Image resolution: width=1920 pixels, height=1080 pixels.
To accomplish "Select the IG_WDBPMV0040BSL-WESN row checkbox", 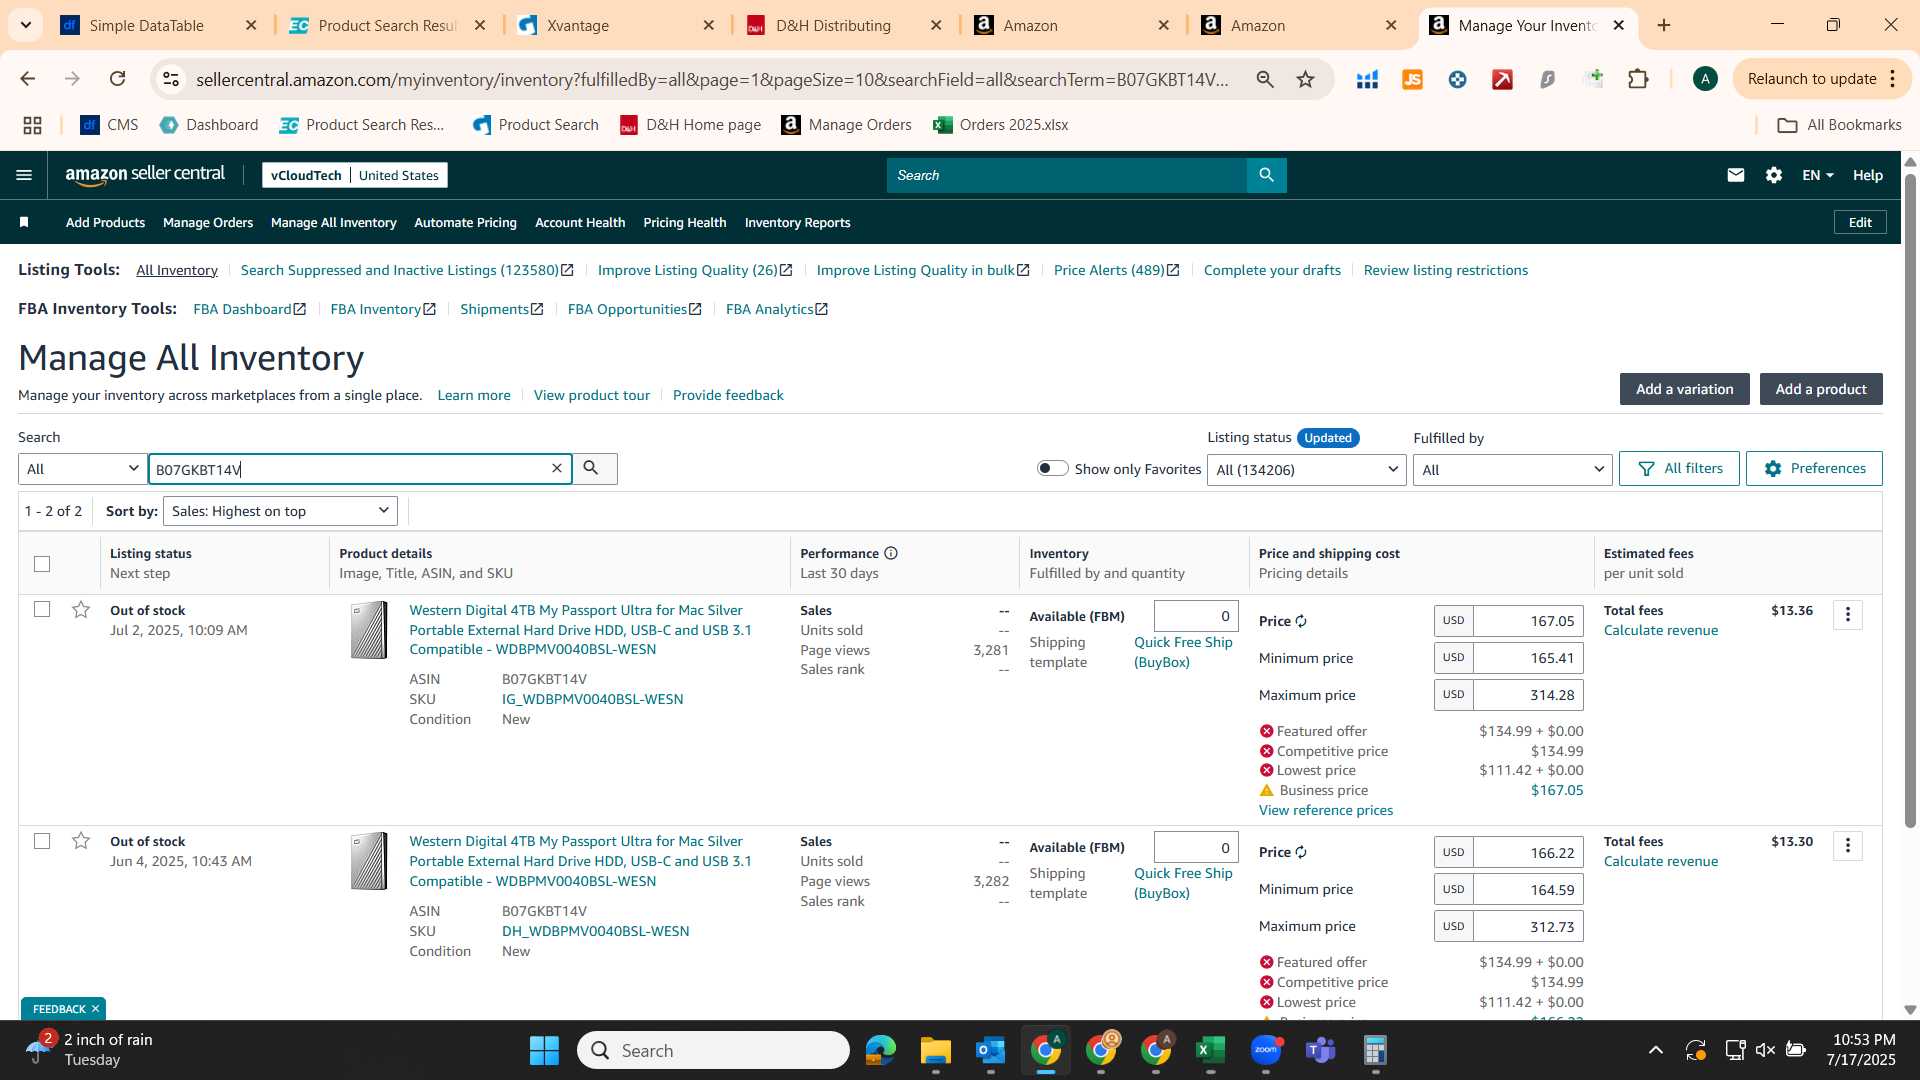I will (42, 609).
